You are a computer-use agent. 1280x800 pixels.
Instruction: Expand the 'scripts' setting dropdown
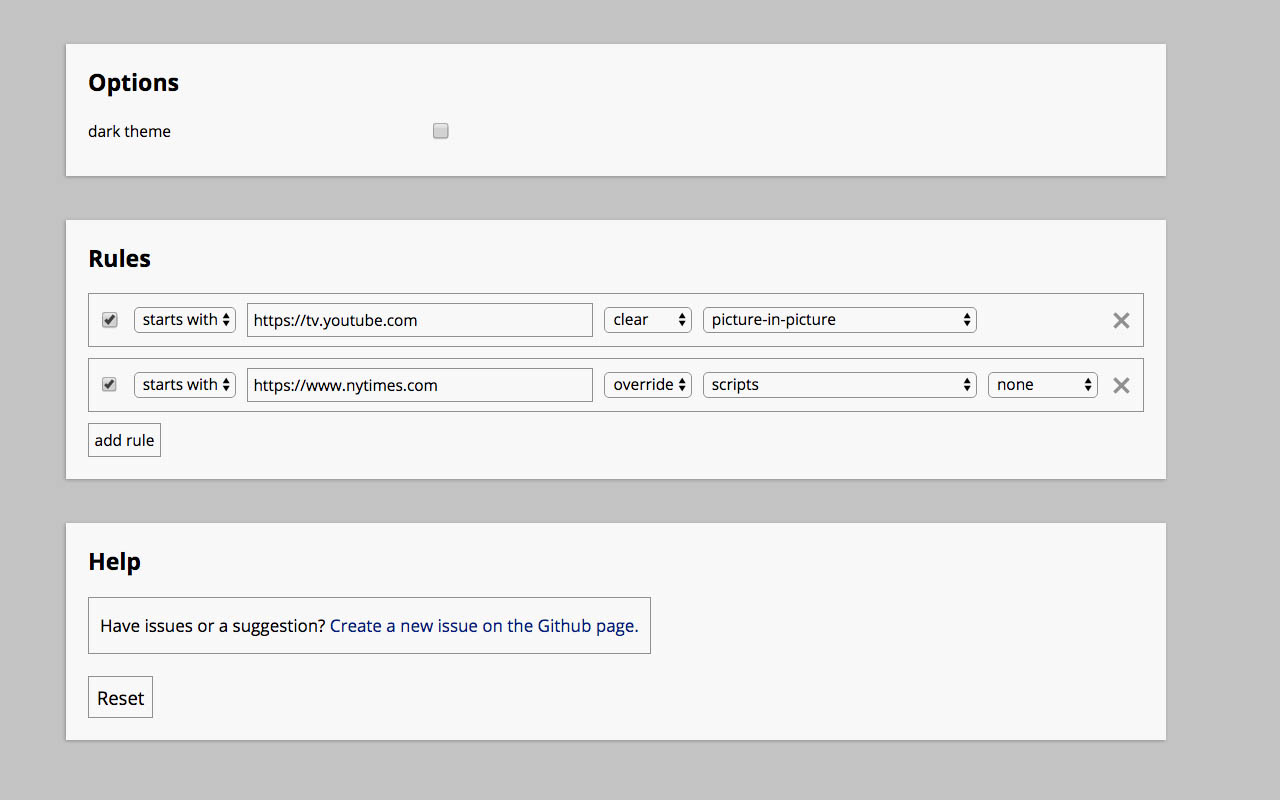point(840,385)
